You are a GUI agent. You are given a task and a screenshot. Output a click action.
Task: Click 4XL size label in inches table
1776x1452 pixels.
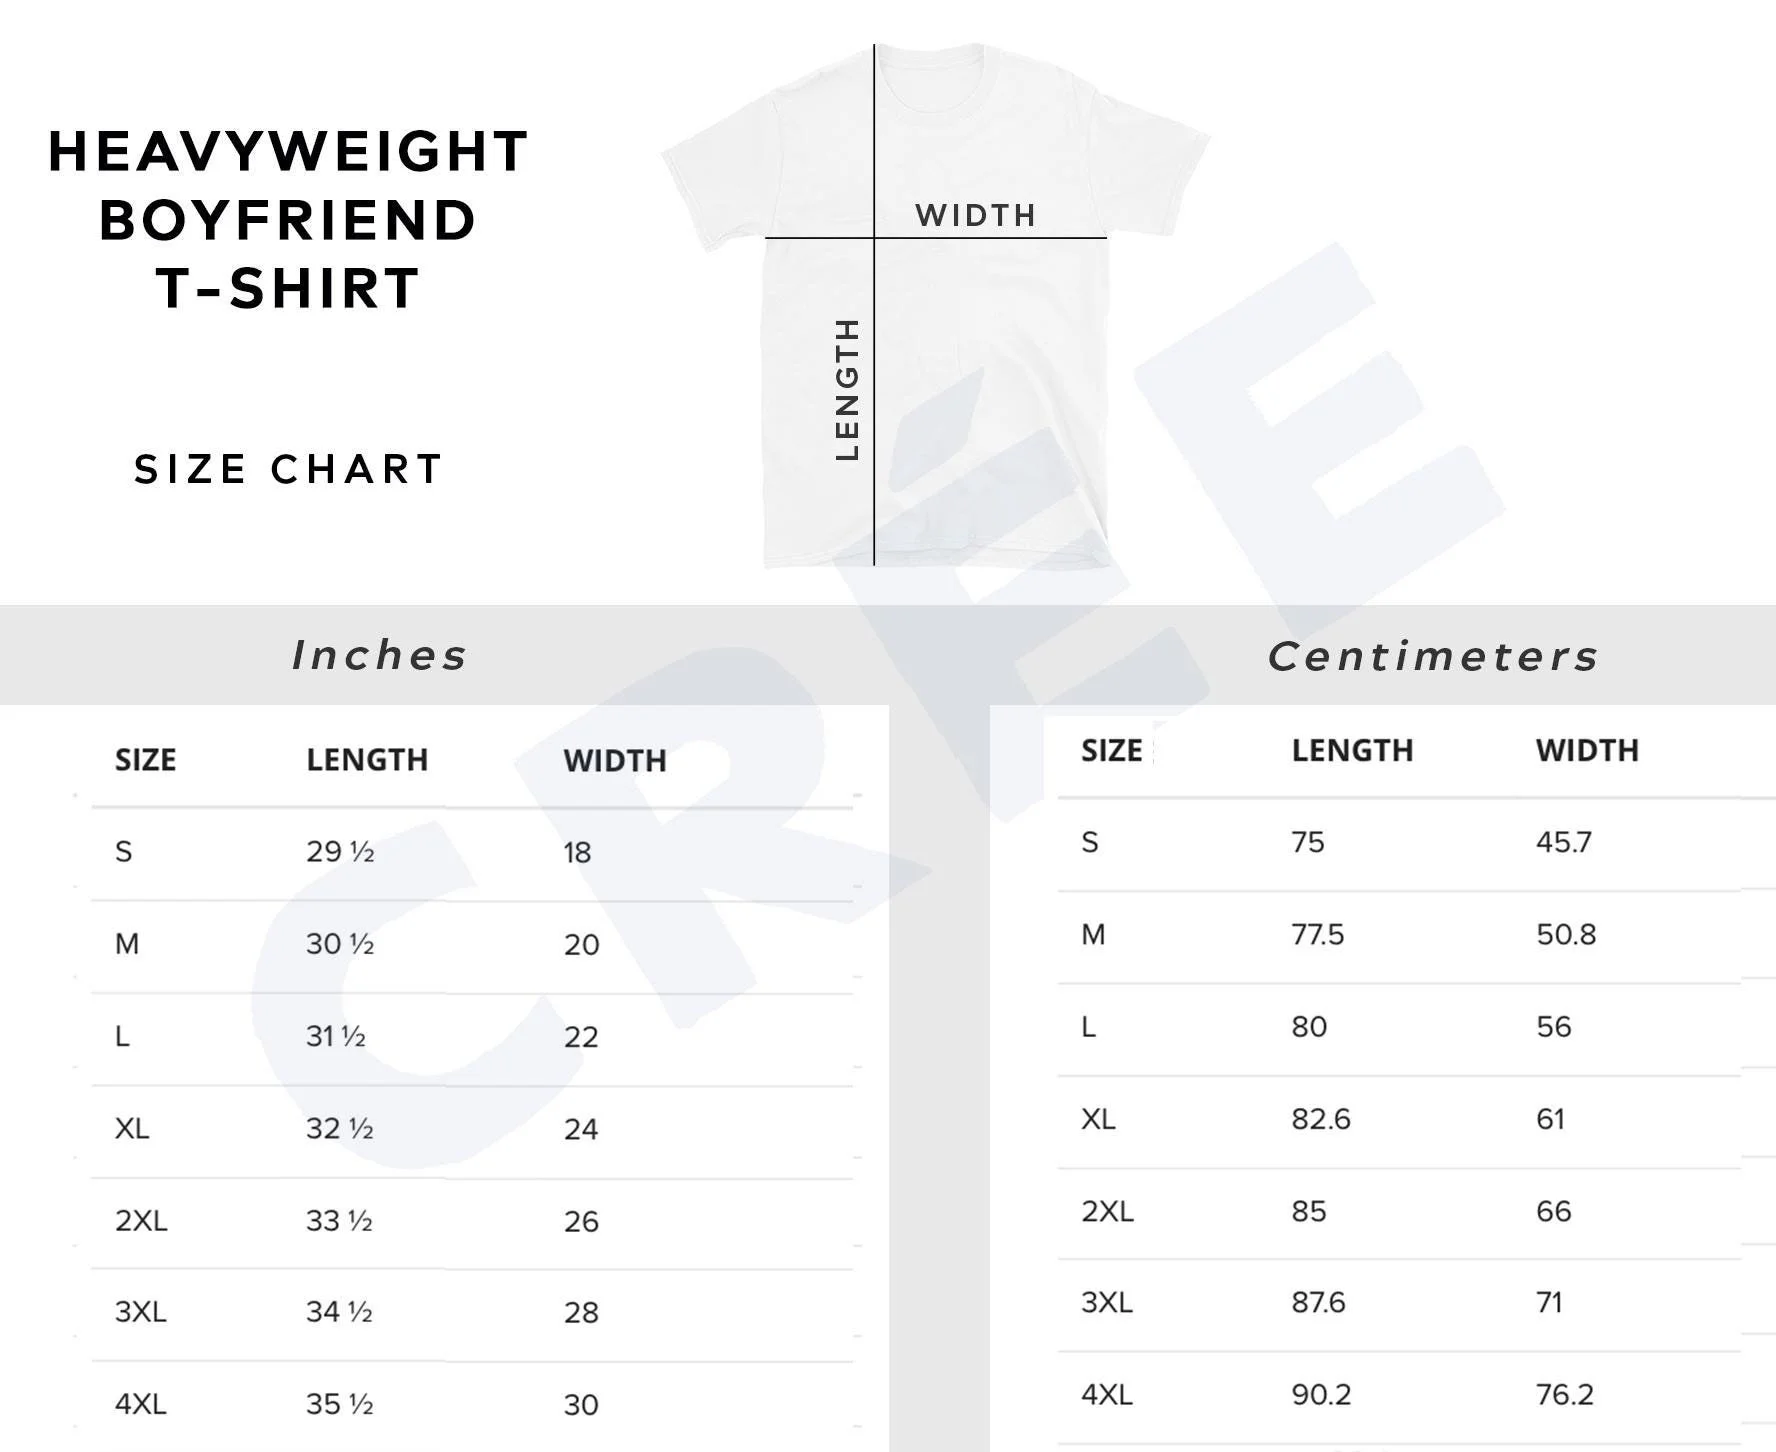pos(141,1404)
